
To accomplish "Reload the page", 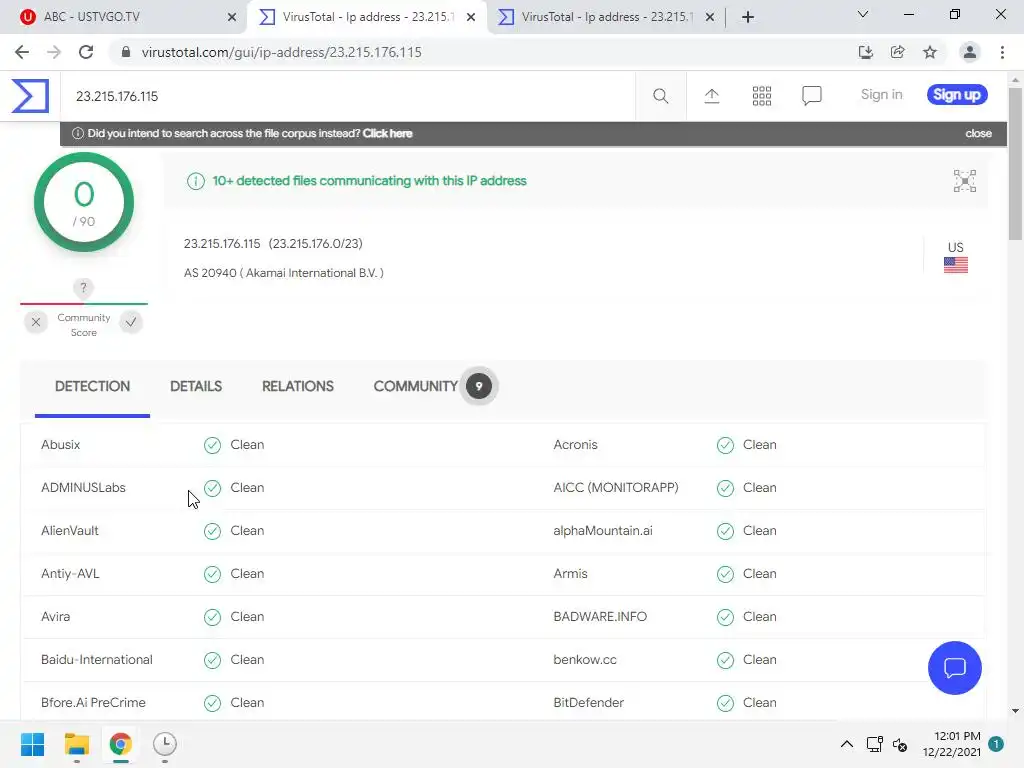I will pyautogui.click(x=86, y=52).
